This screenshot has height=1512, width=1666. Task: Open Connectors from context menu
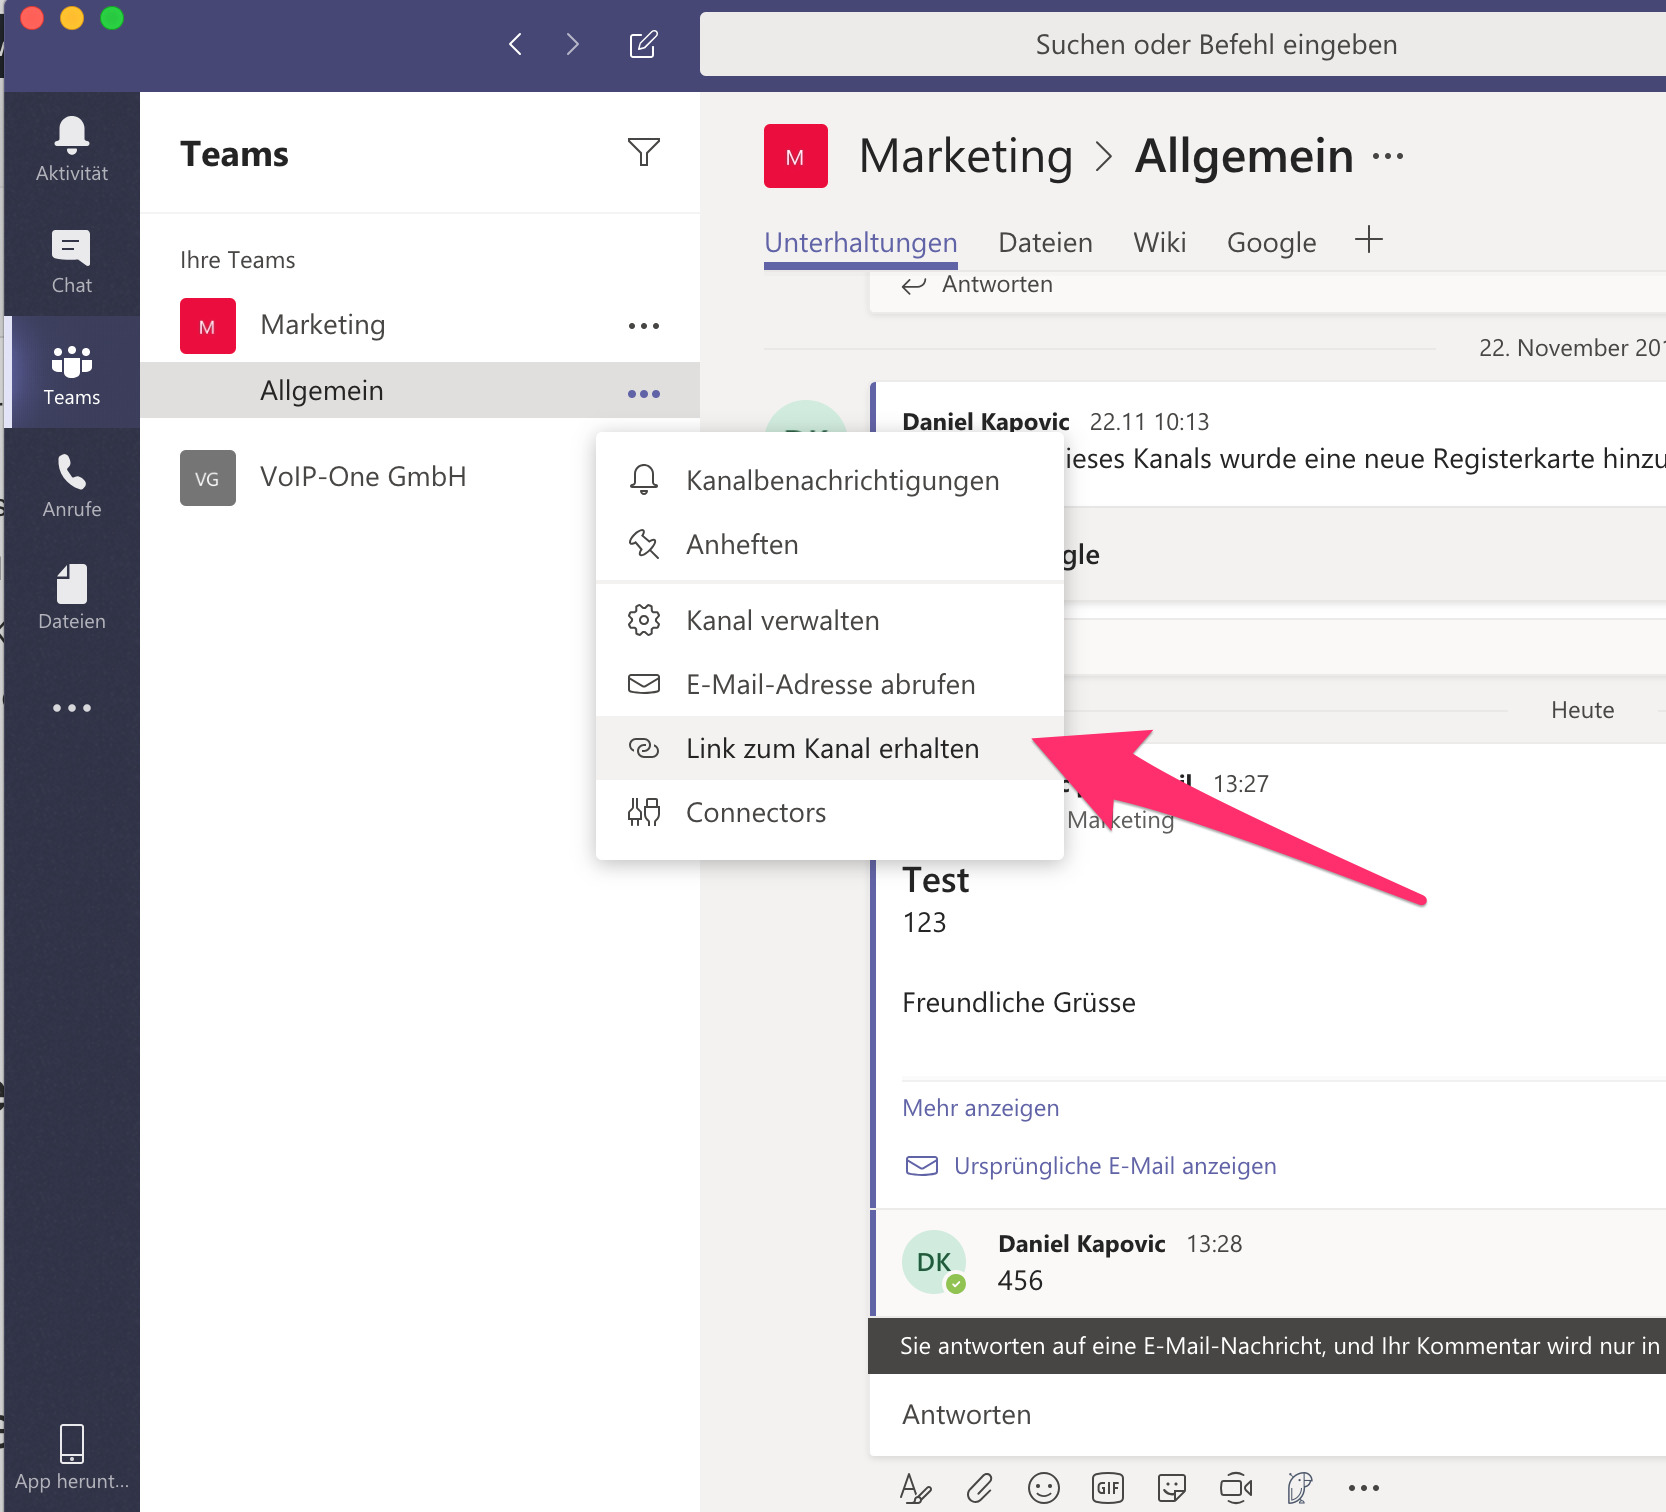tap(830, 812)
